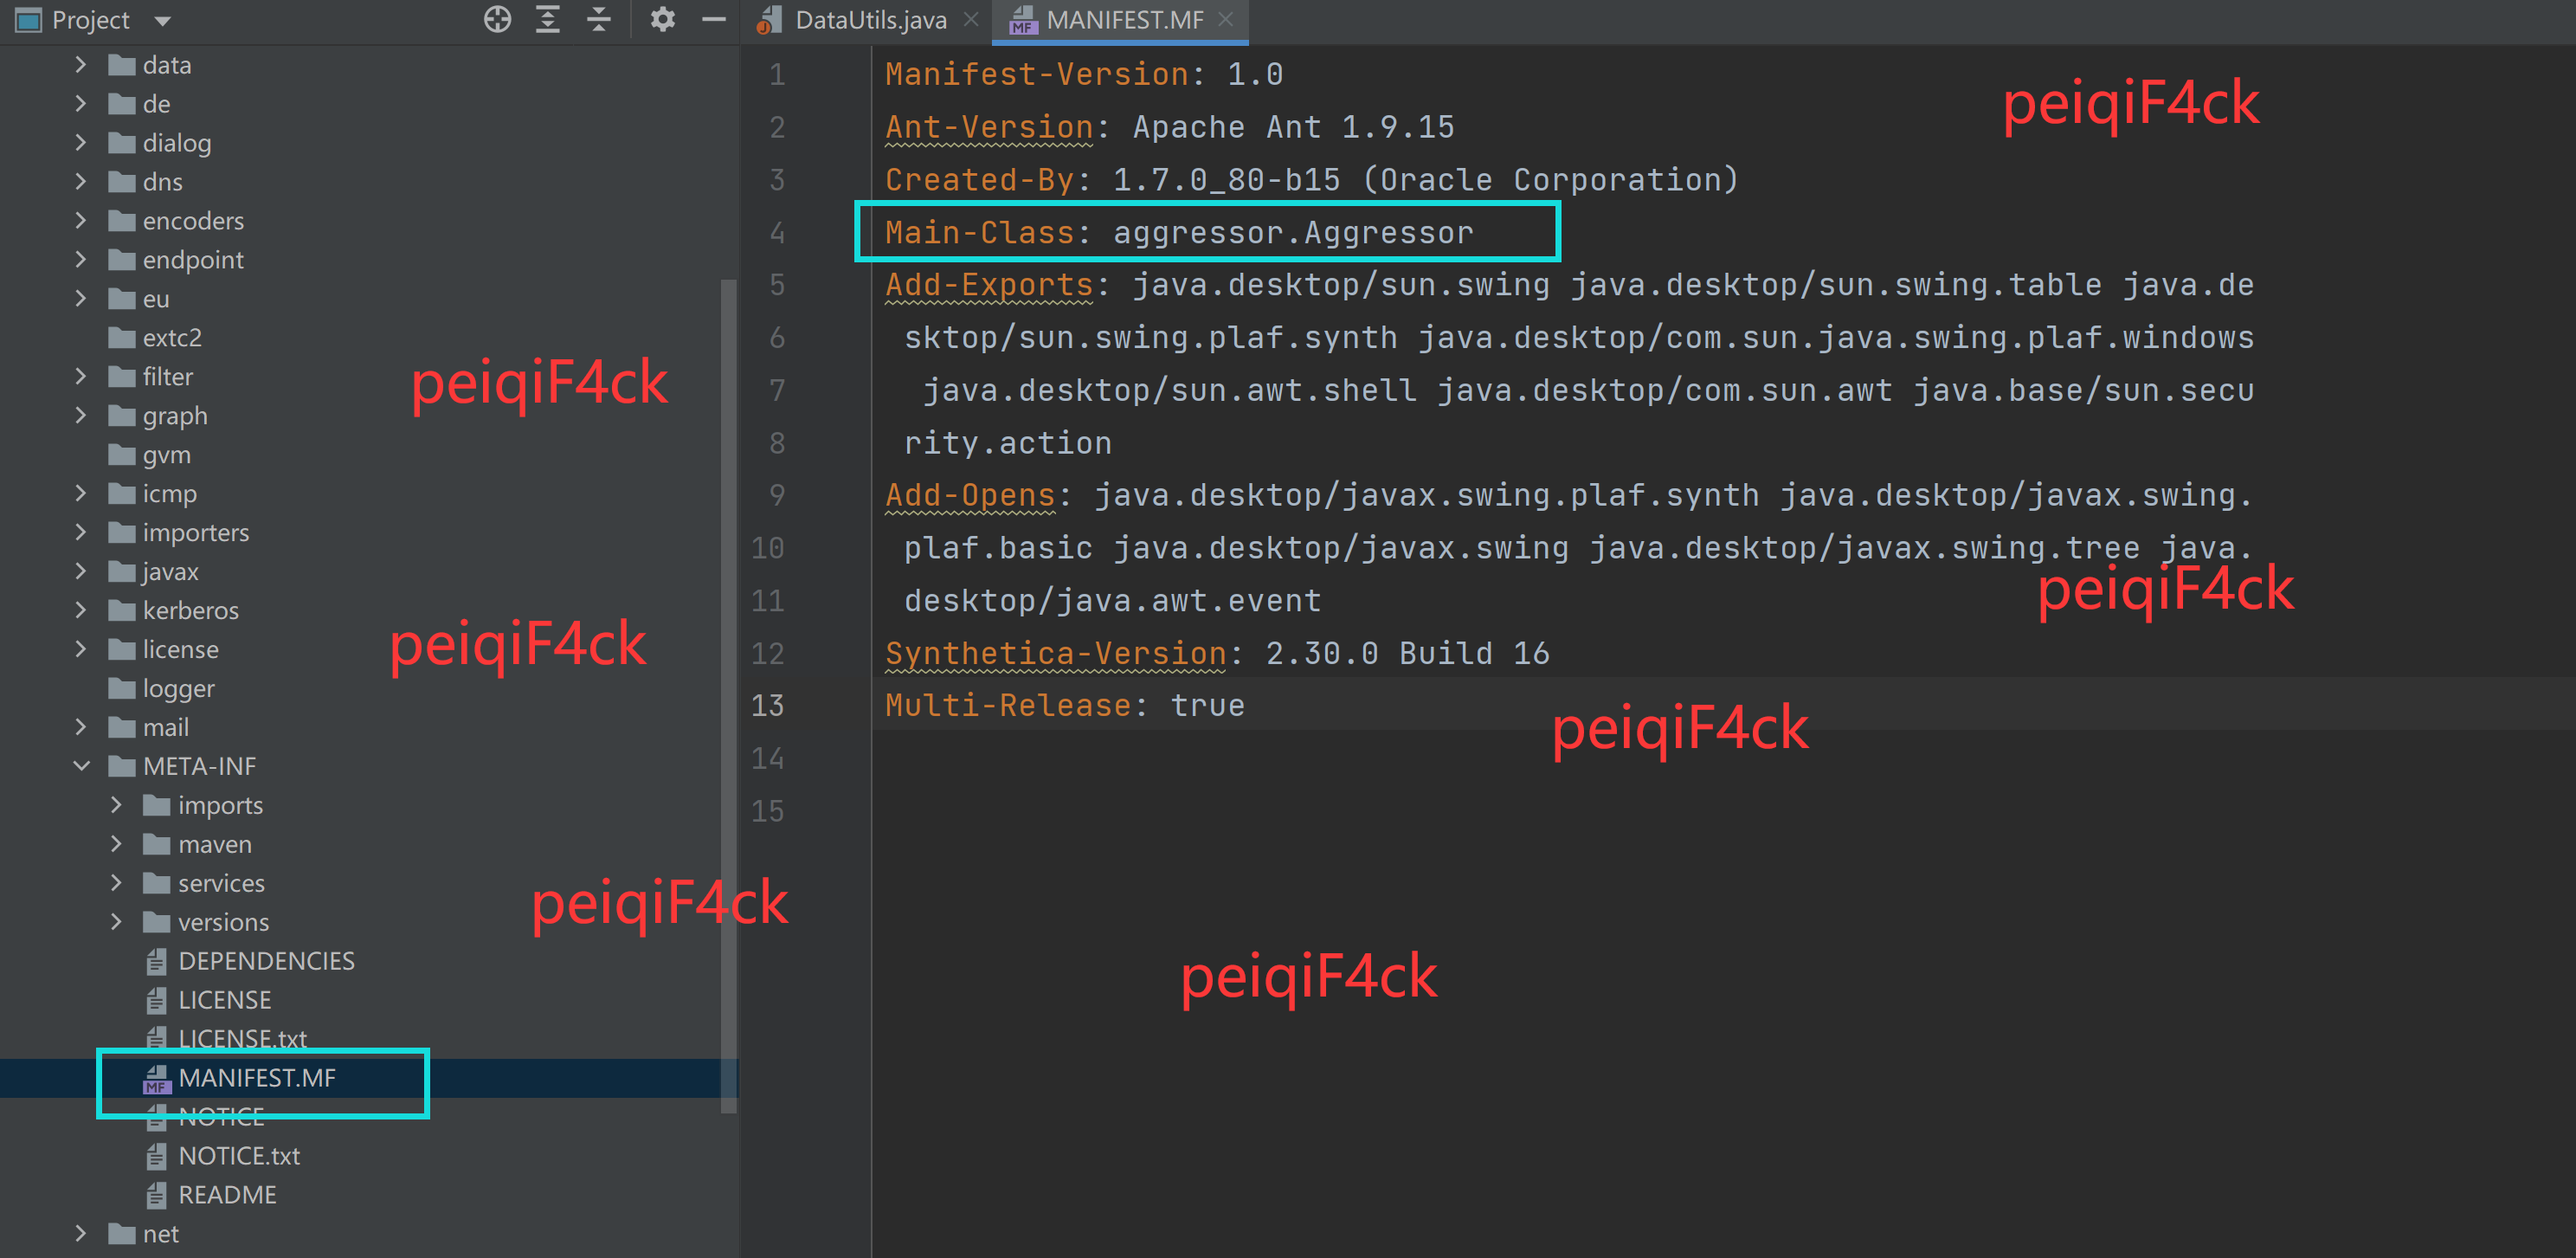Hide the Project panel with minus icon
The image size is (2576, 1258).
713,19
